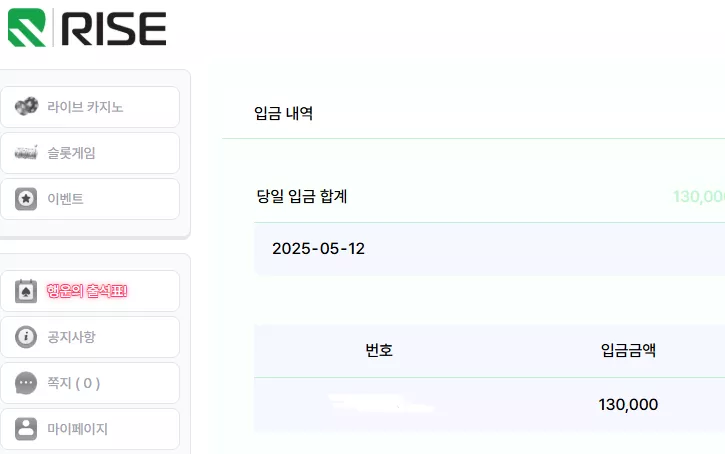725x454 pixels.
Task: Click the slot machine icon
Action: pos(26,153)
